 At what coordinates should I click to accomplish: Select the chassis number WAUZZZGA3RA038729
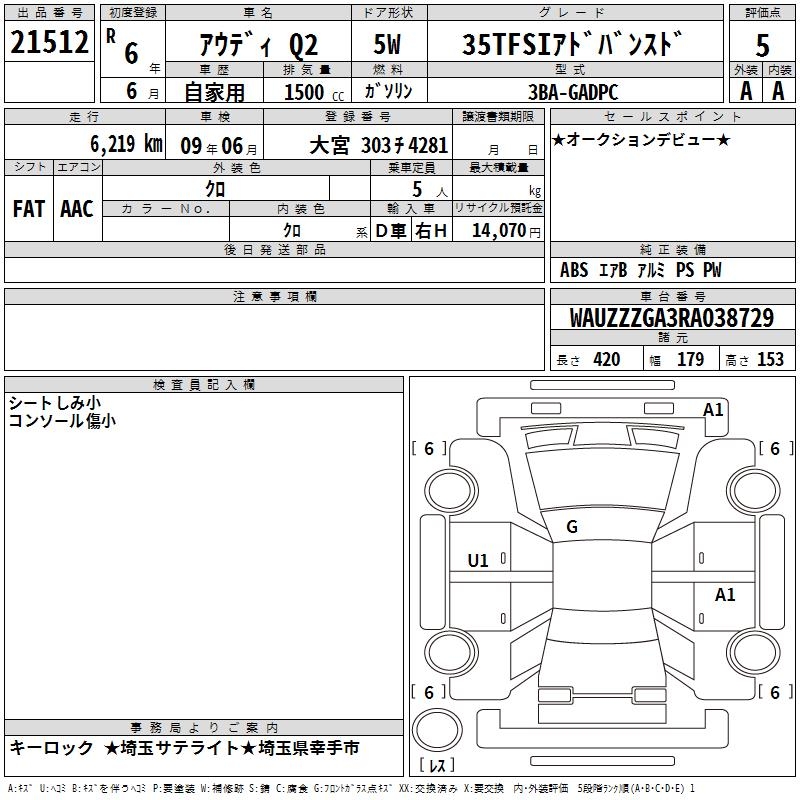(671, 318)
